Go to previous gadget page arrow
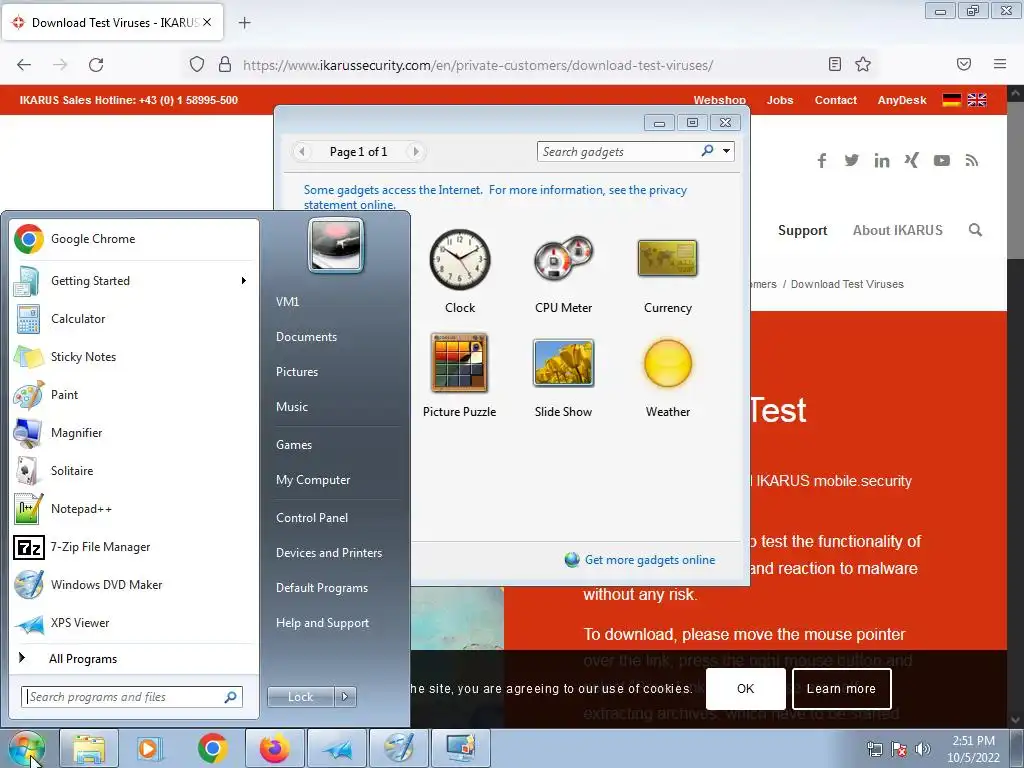This screenshot has height=768, width=1024. [x=302, y=152]
